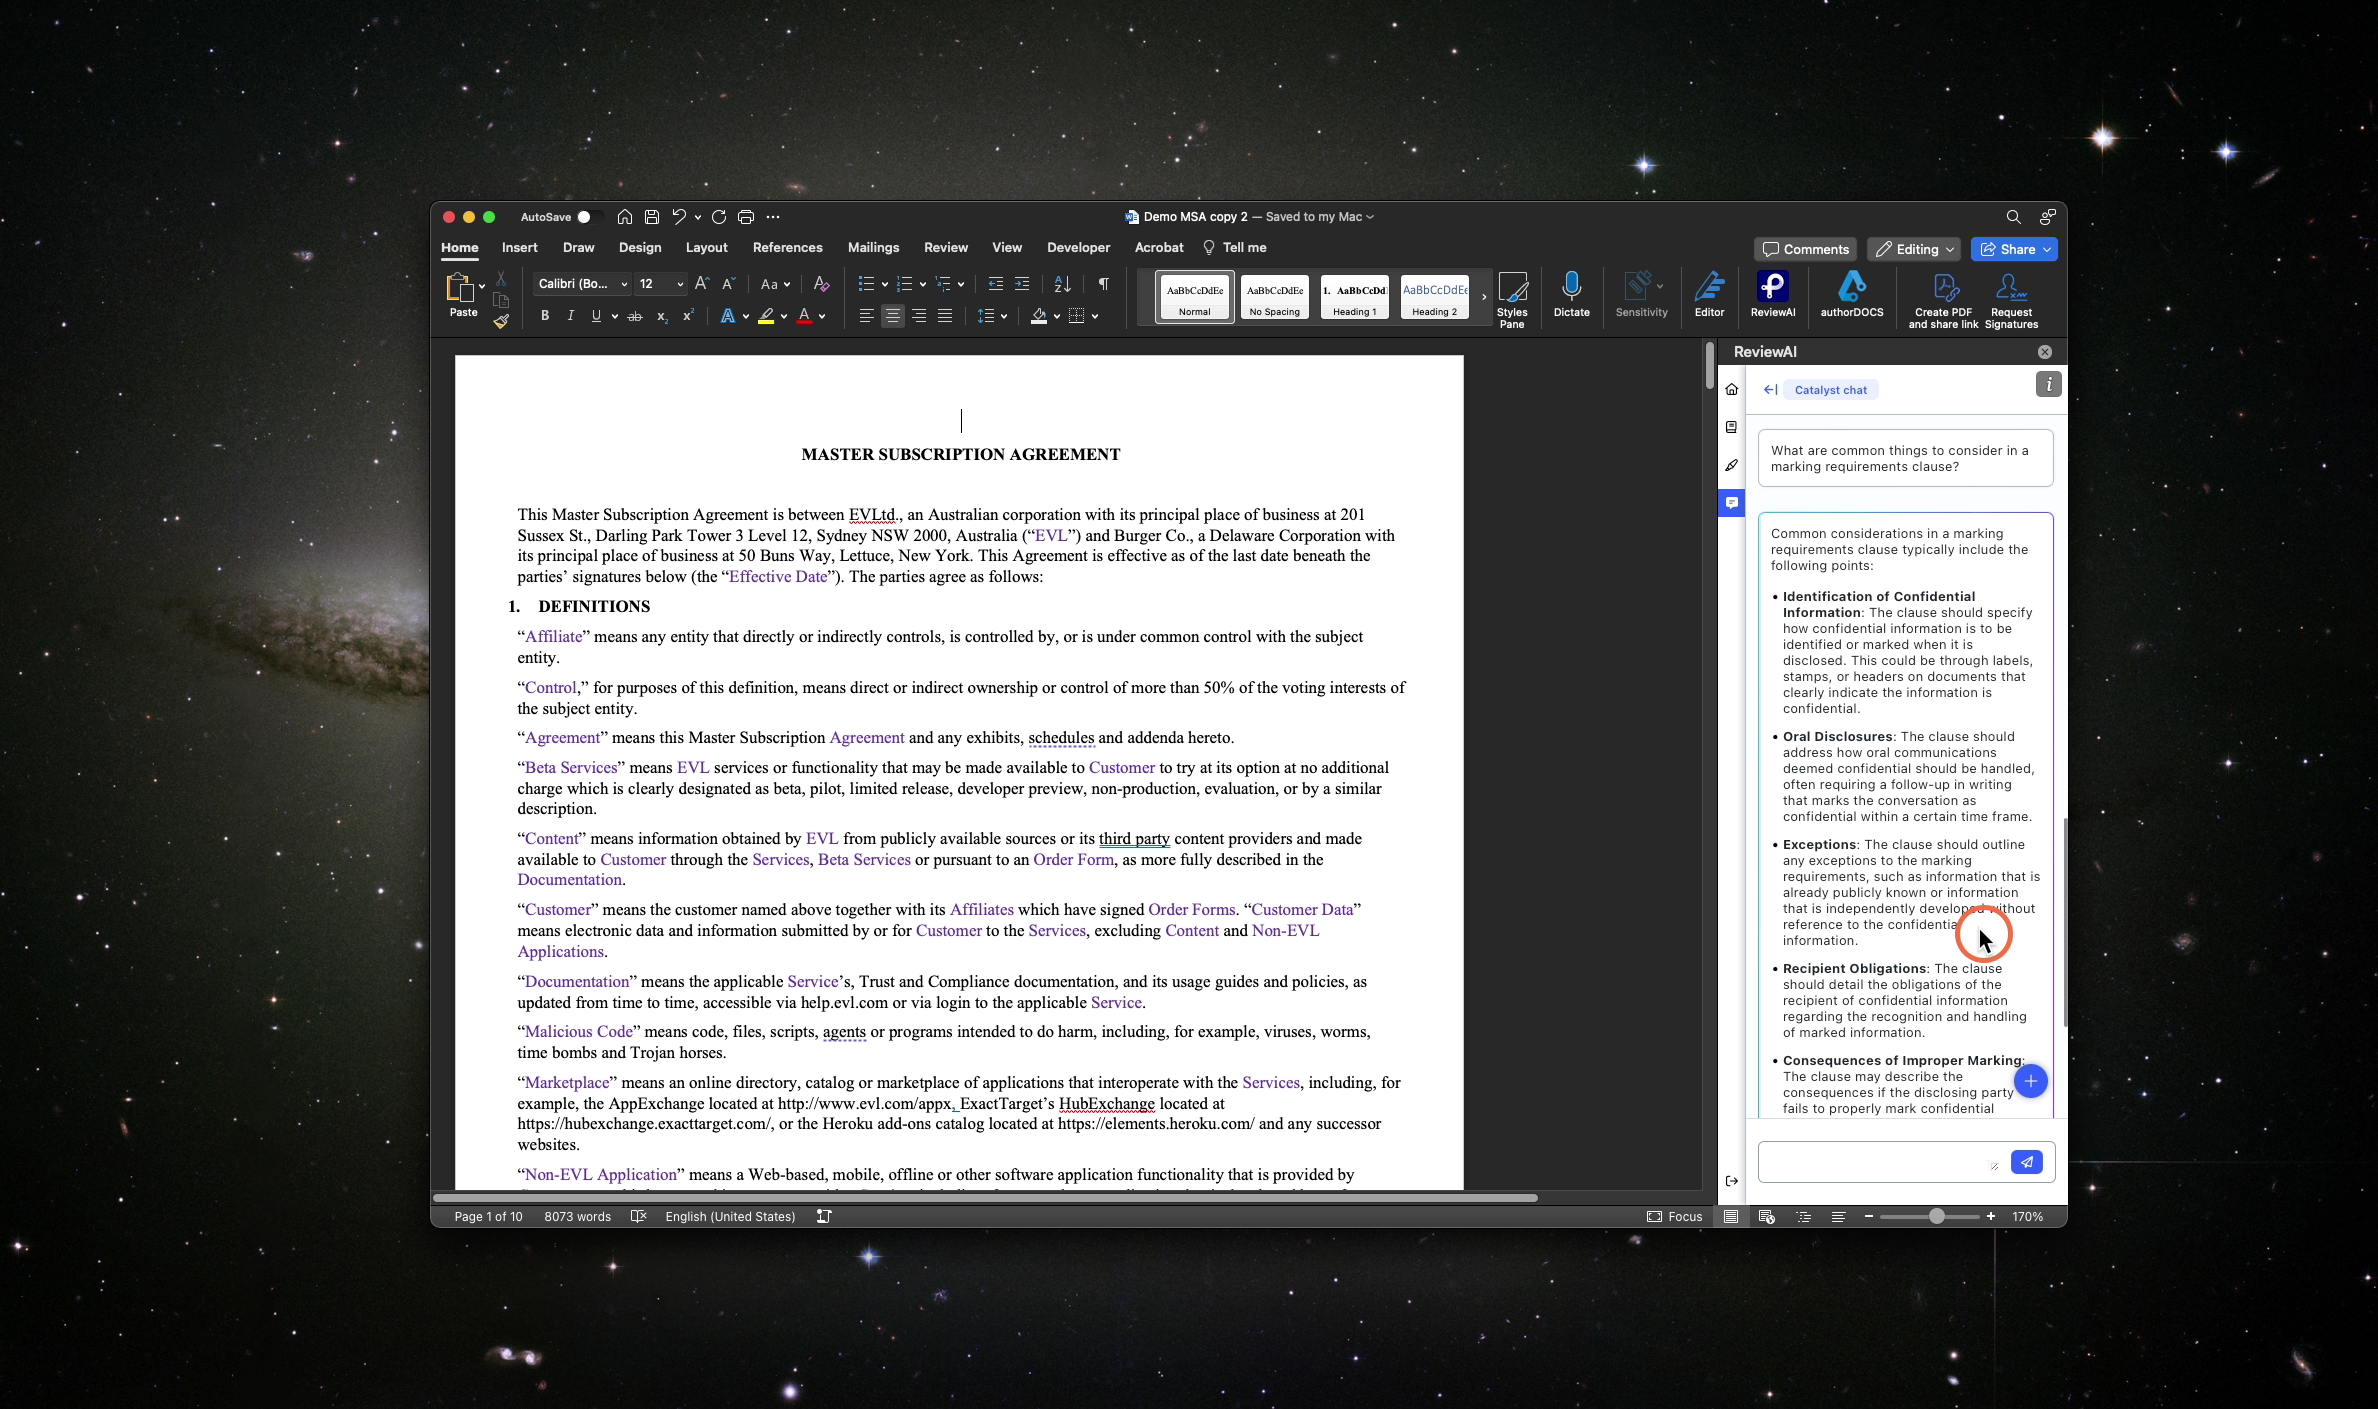Click the info icon in ReviewAI pane
Screen dimensions: 2378x1409
point(2048,384)
